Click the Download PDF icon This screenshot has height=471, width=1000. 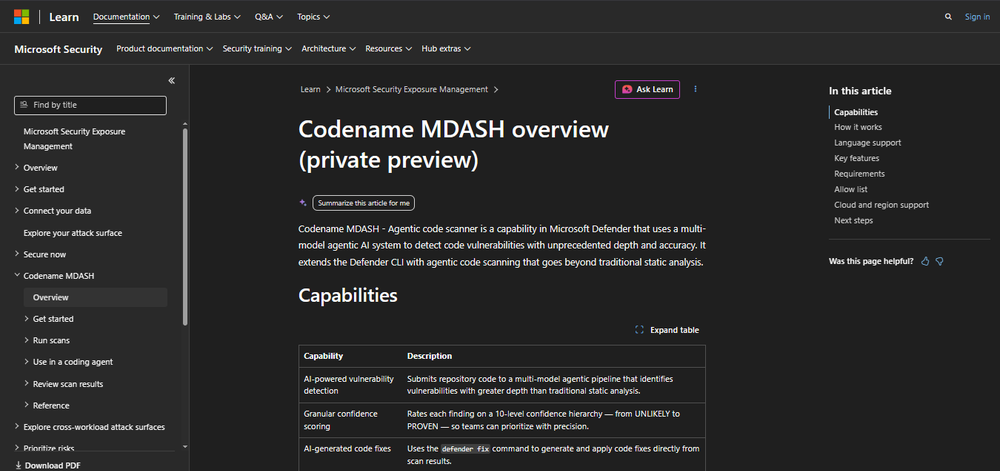(18, 465)
